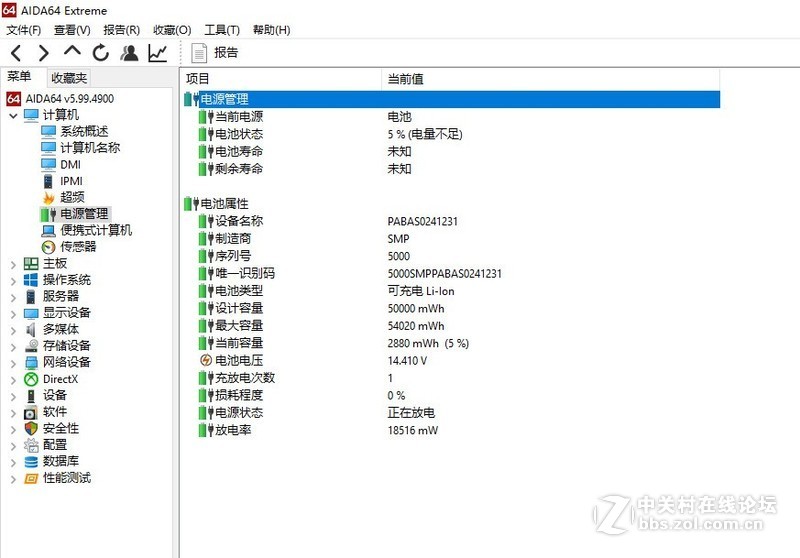Expand the 操作系统 tree node
The height and width of the screenshot is (558, 800).
[13, 281]
